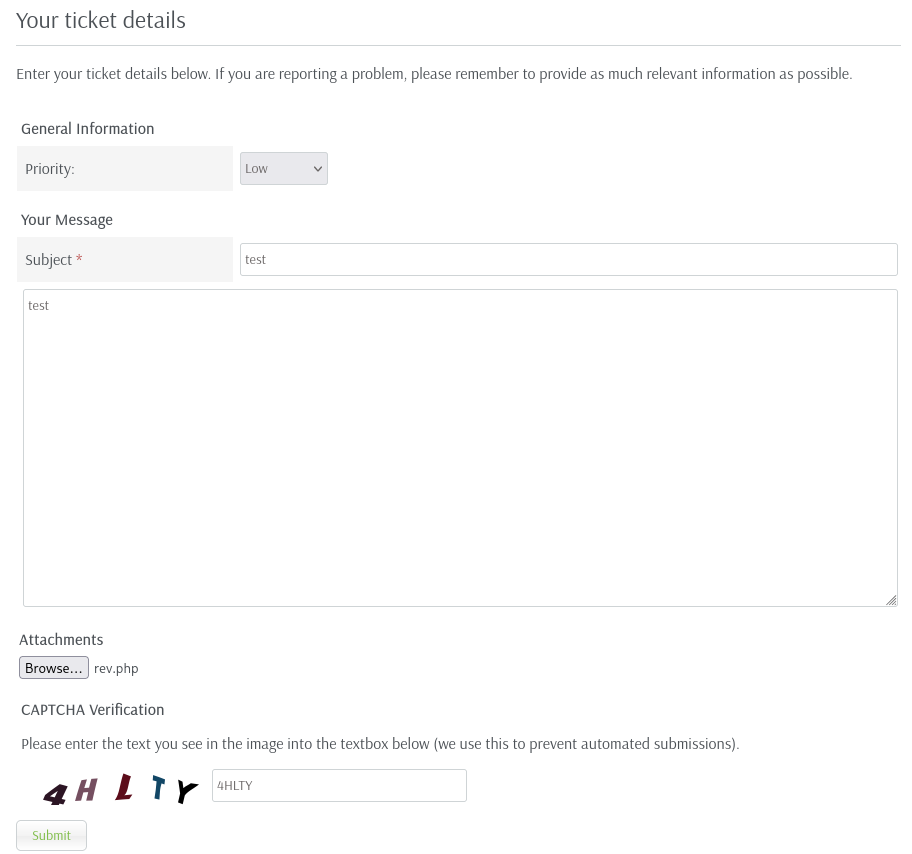Focus the large message body textarea
Screen dimensions: 912x854
coord(460,448)
